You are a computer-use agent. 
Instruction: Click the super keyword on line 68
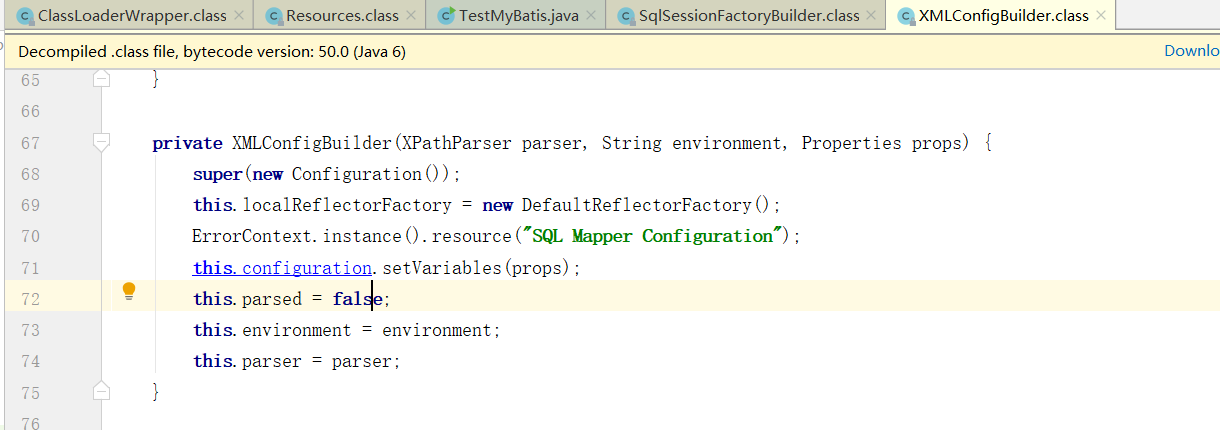(x=218, y=174)
